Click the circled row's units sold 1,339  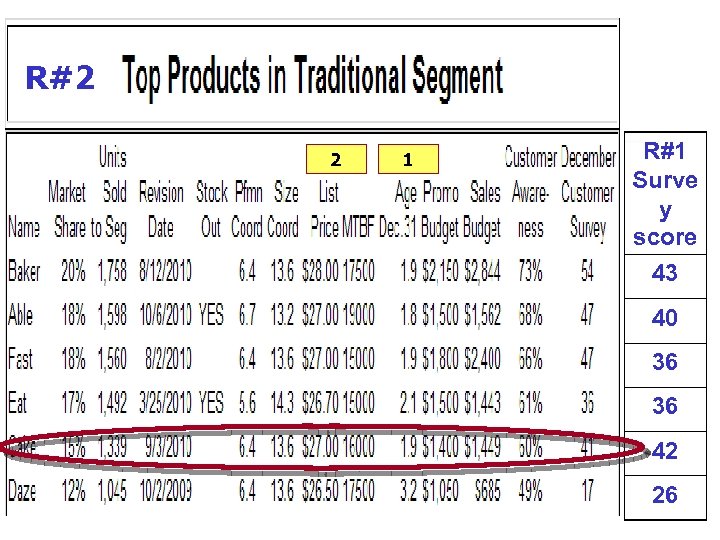[112, 447]
